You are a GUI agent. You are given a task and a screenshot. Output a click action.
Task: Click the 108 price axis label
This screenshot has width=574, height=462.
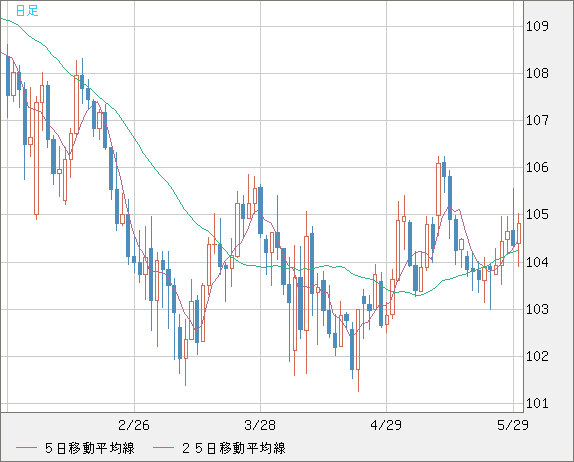pos(537,74)
